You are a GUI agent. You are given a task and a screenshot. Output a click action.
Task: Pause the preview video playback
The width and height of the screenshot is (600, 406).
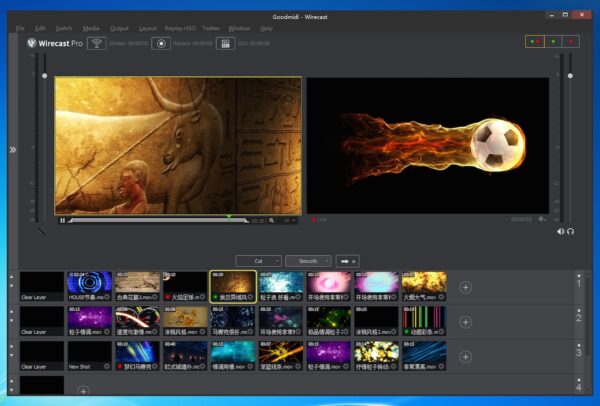pos(62,220)
